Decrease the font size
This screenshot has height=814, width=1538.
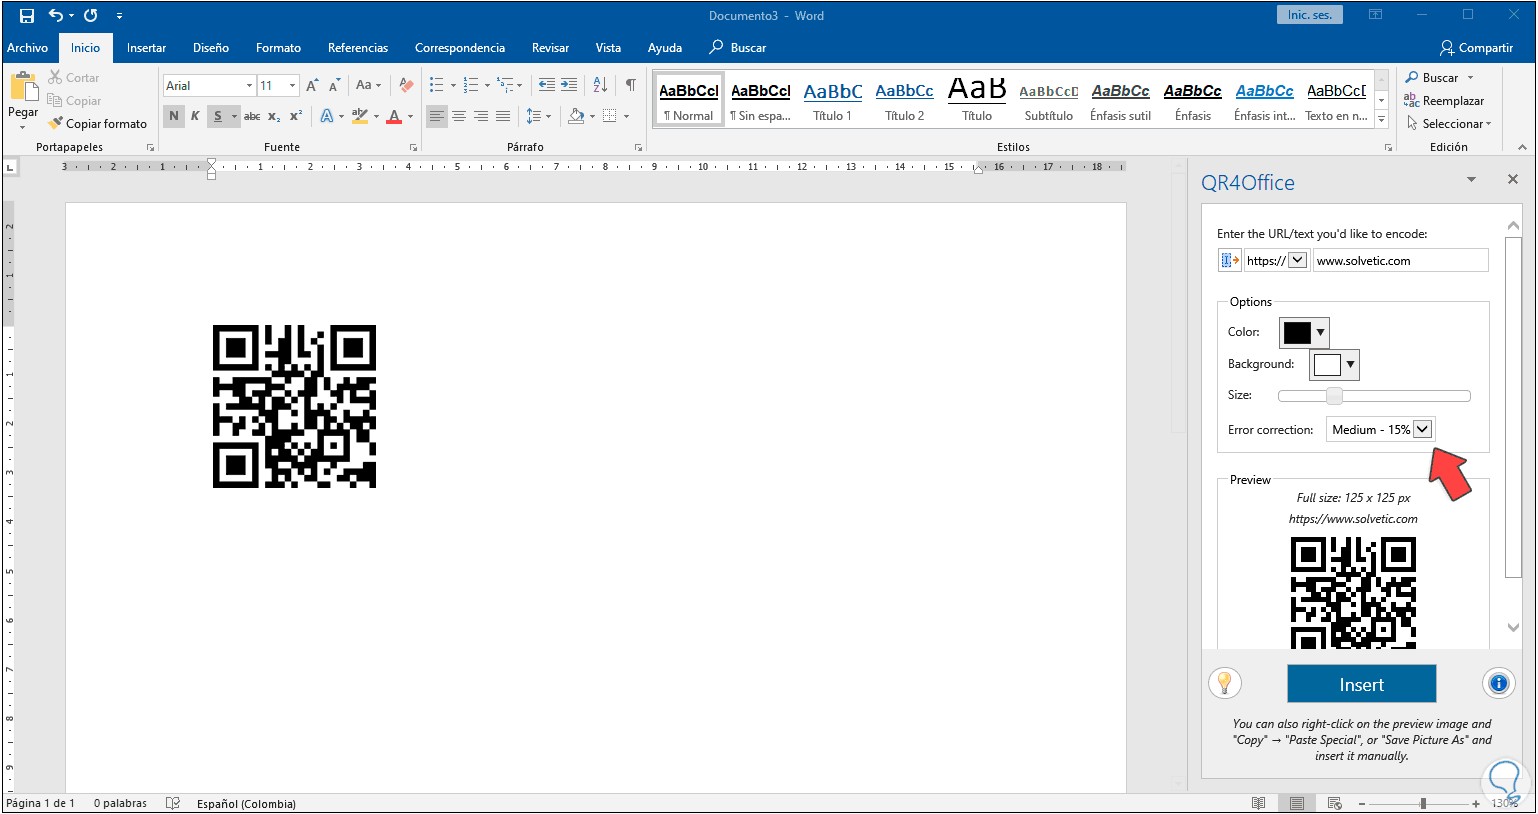pos(334,86)
